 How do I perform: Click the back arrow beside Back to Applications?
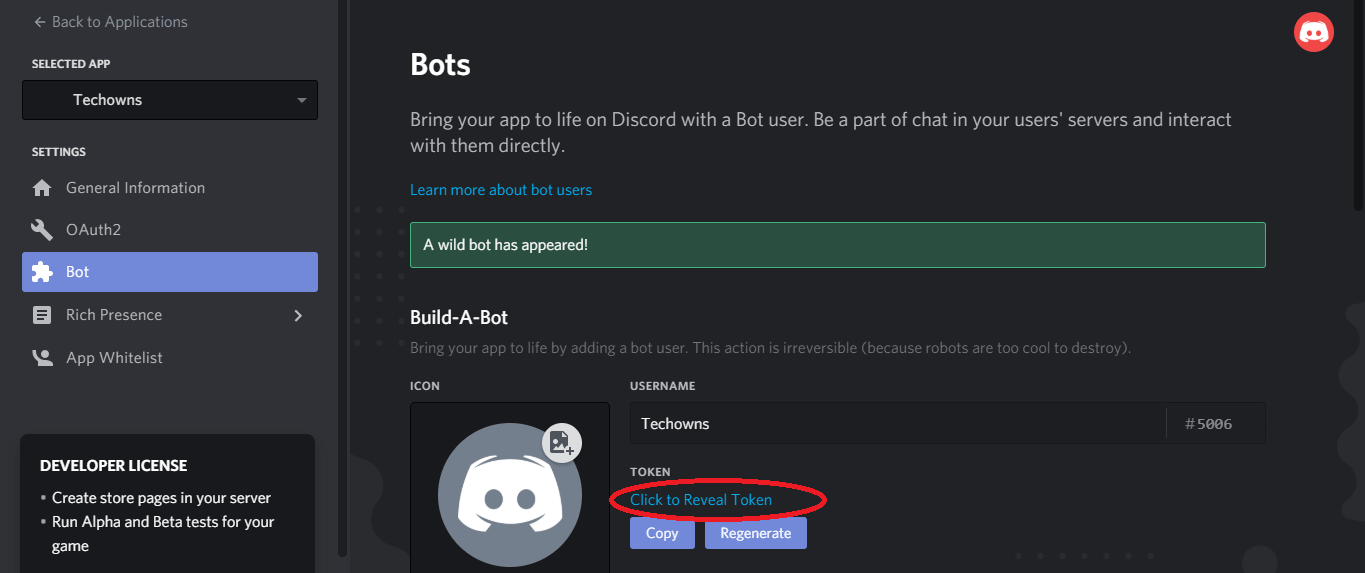click(x=39, y=22)
